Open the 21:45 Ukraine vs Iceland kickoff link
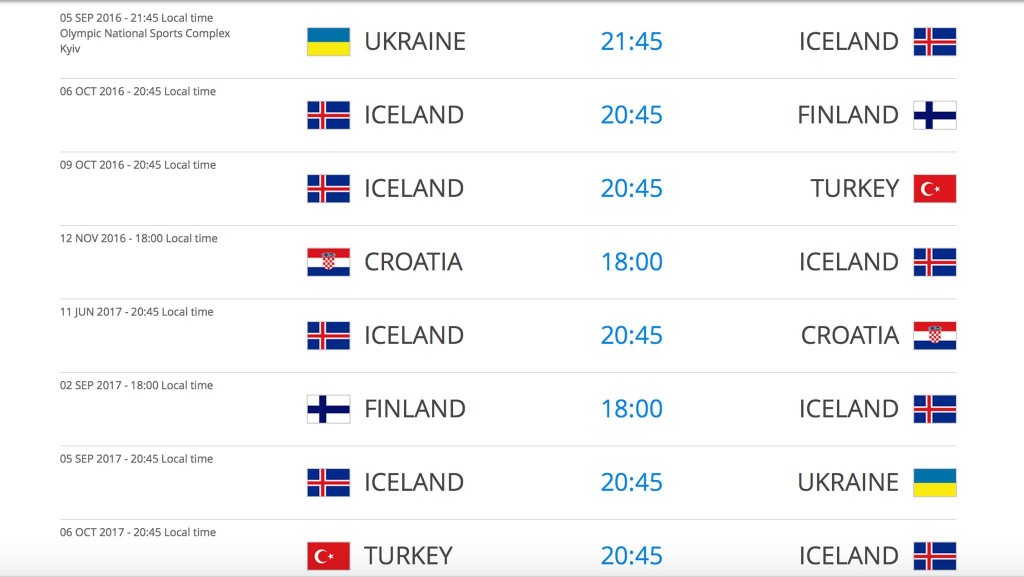 click(x=631, y=41)
